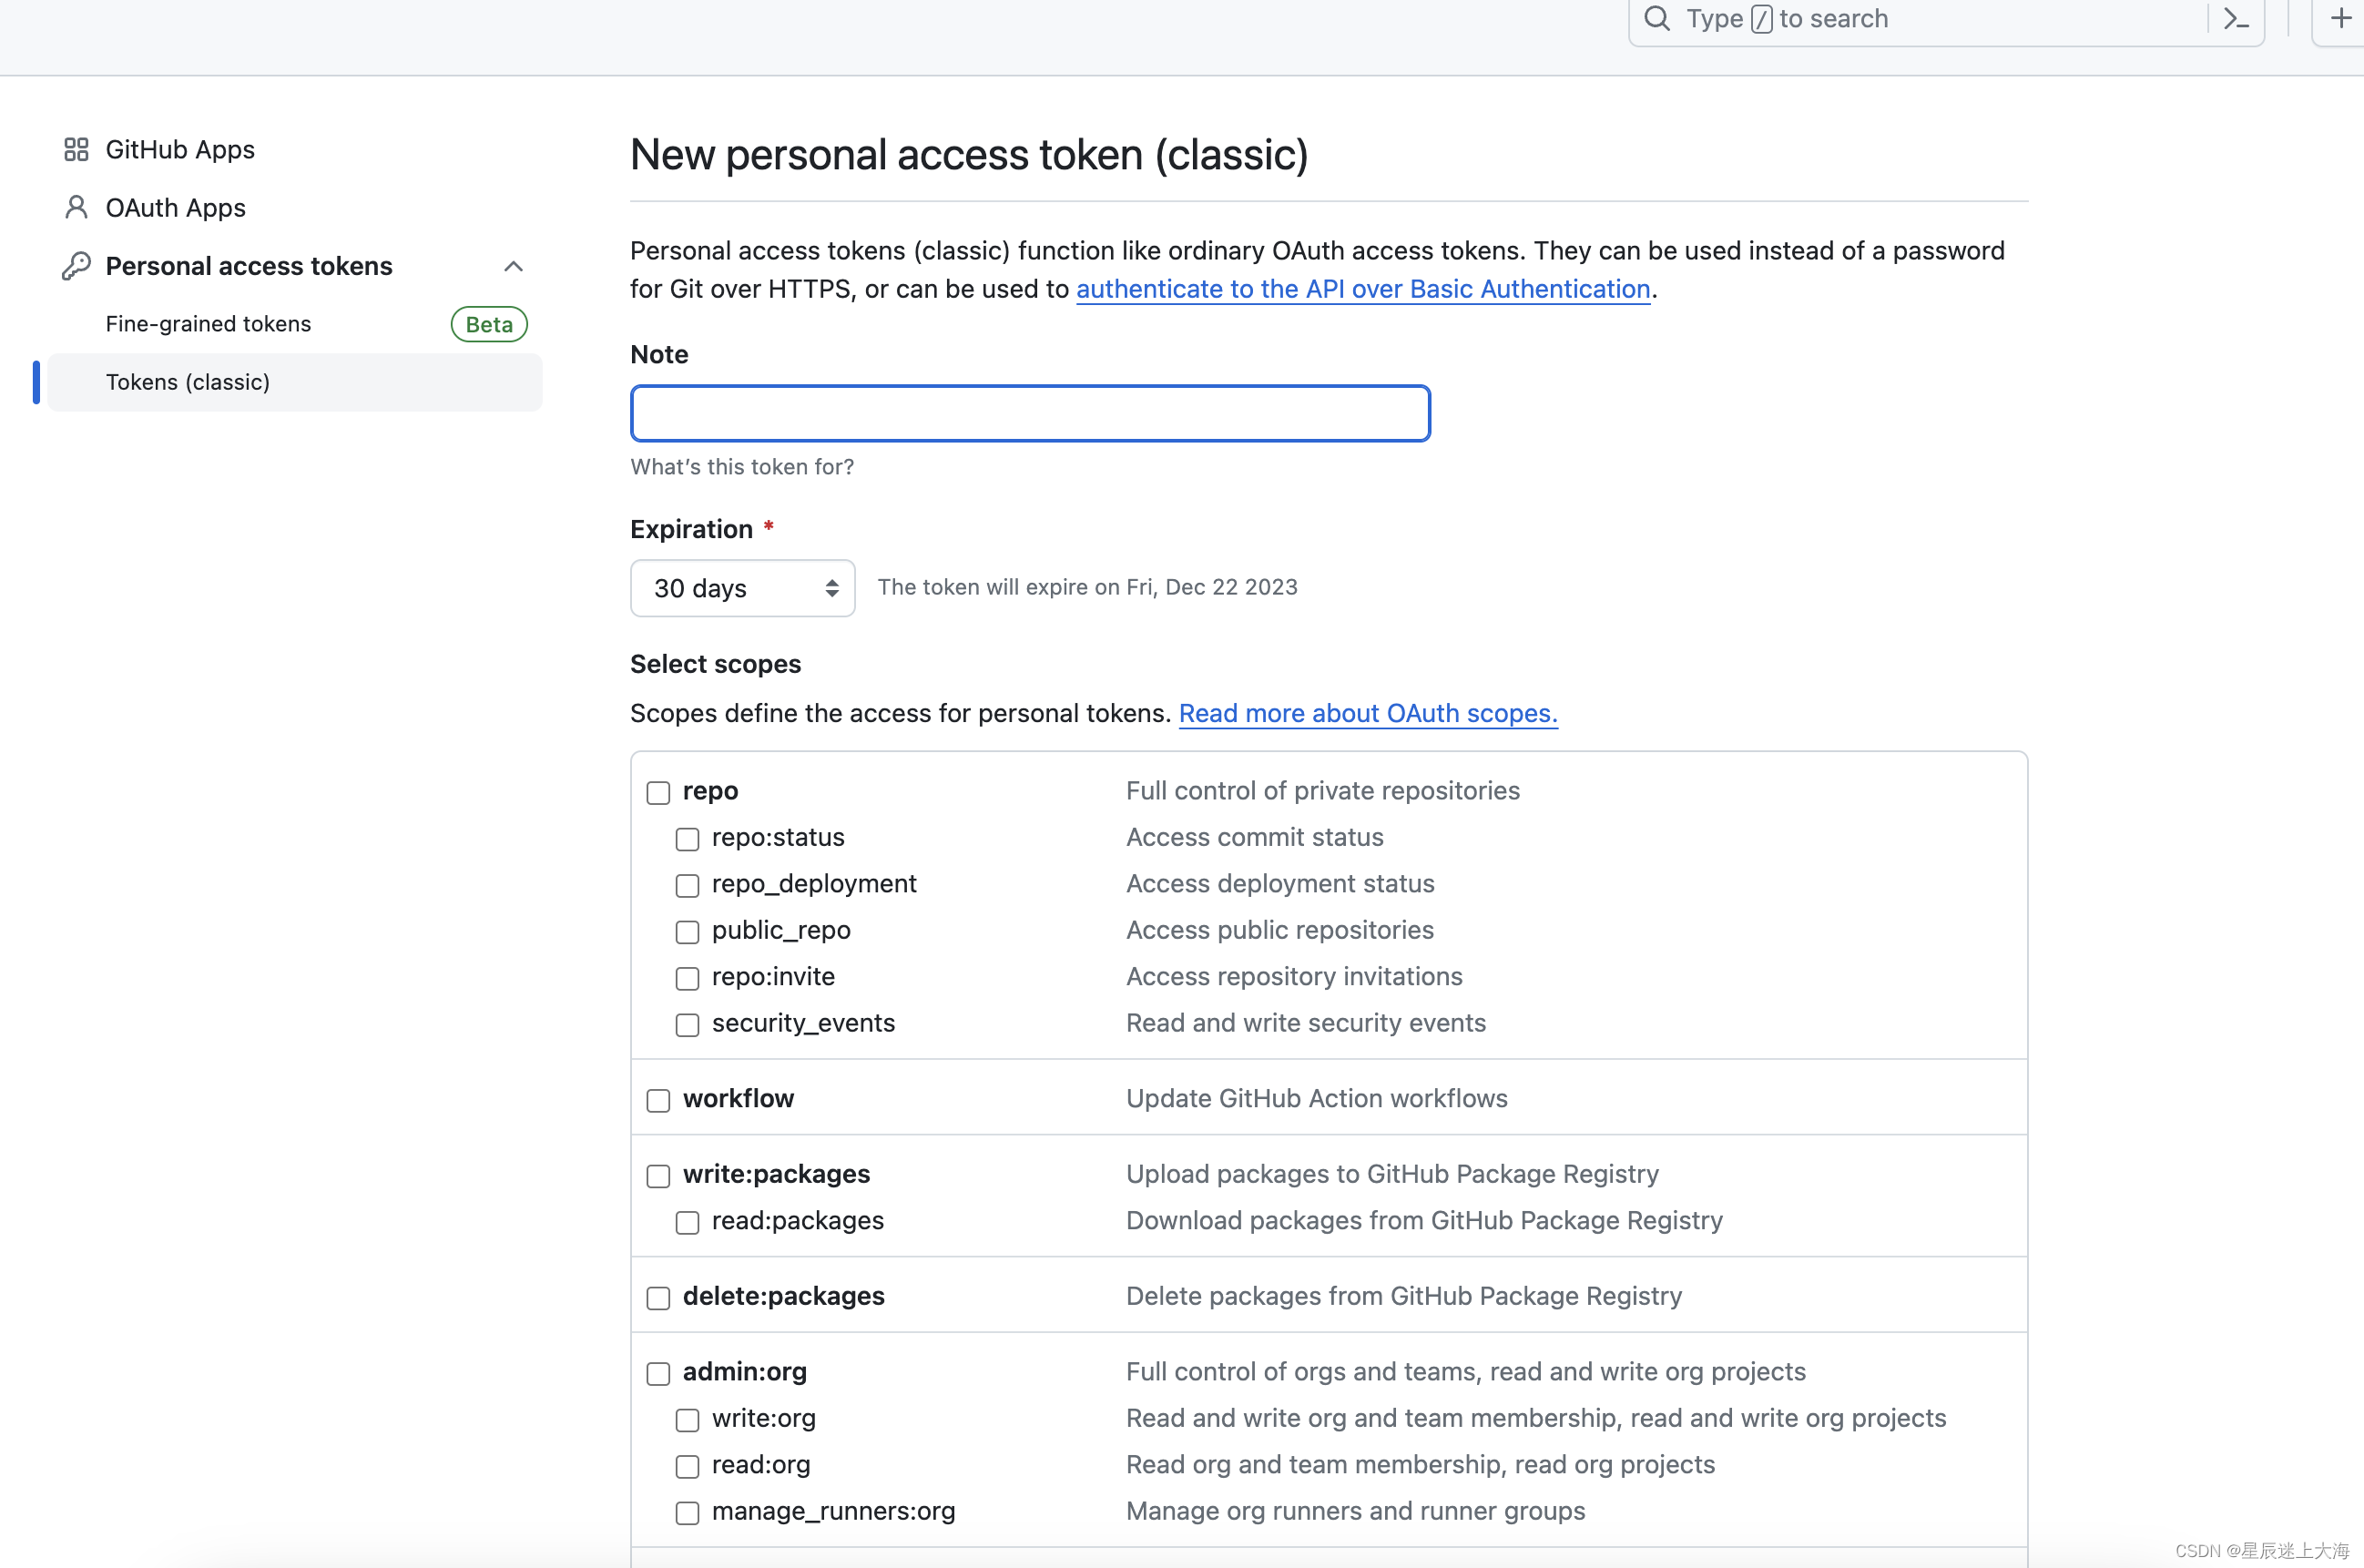Click the plus create-new icon

(2340, 19)
